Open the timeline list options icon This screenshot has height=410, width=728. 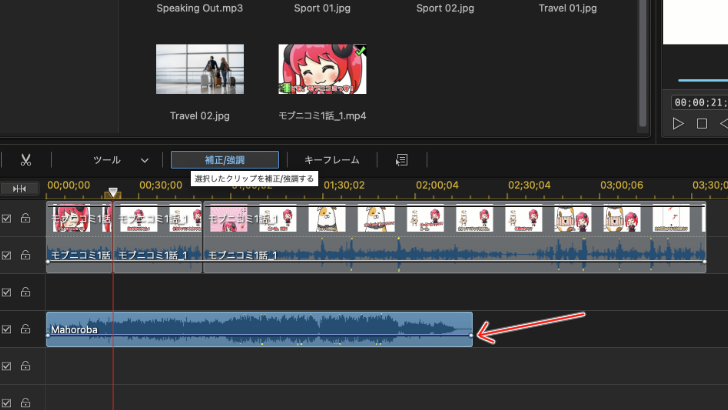[402, 160]
